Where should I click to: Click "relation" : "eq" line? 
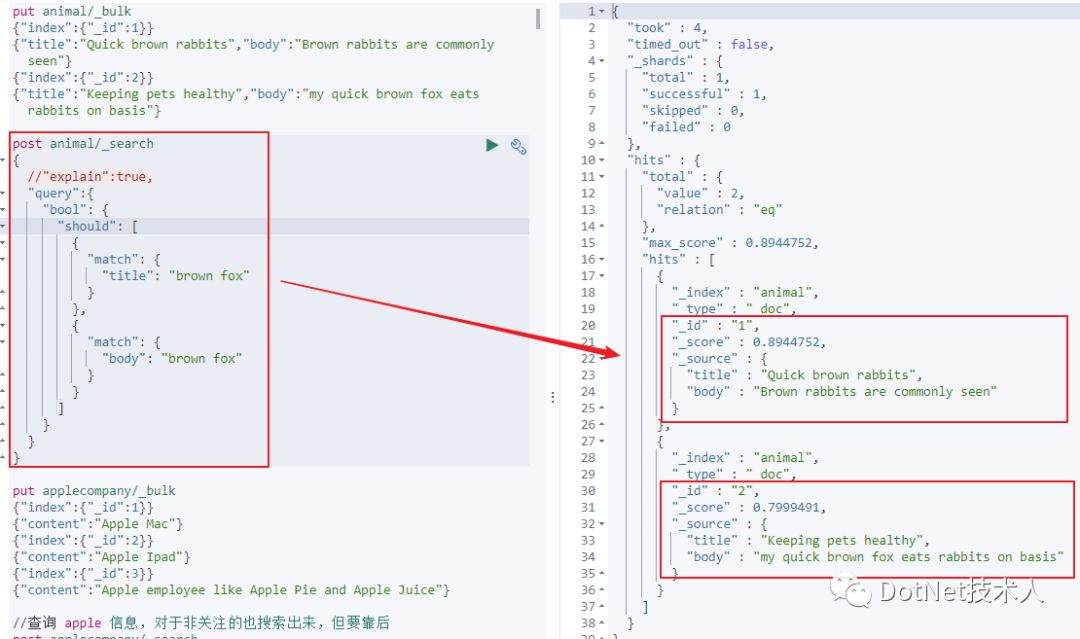[719, 210]
